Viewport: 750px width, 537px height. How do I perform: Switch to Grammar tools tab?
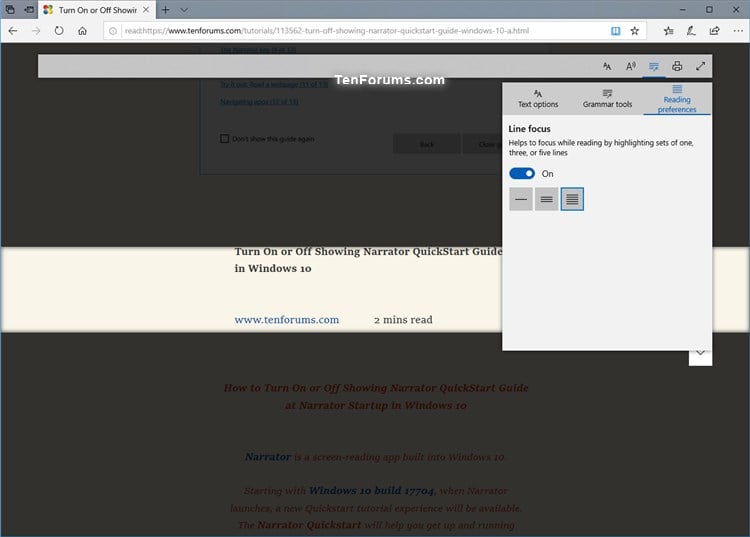607,99
